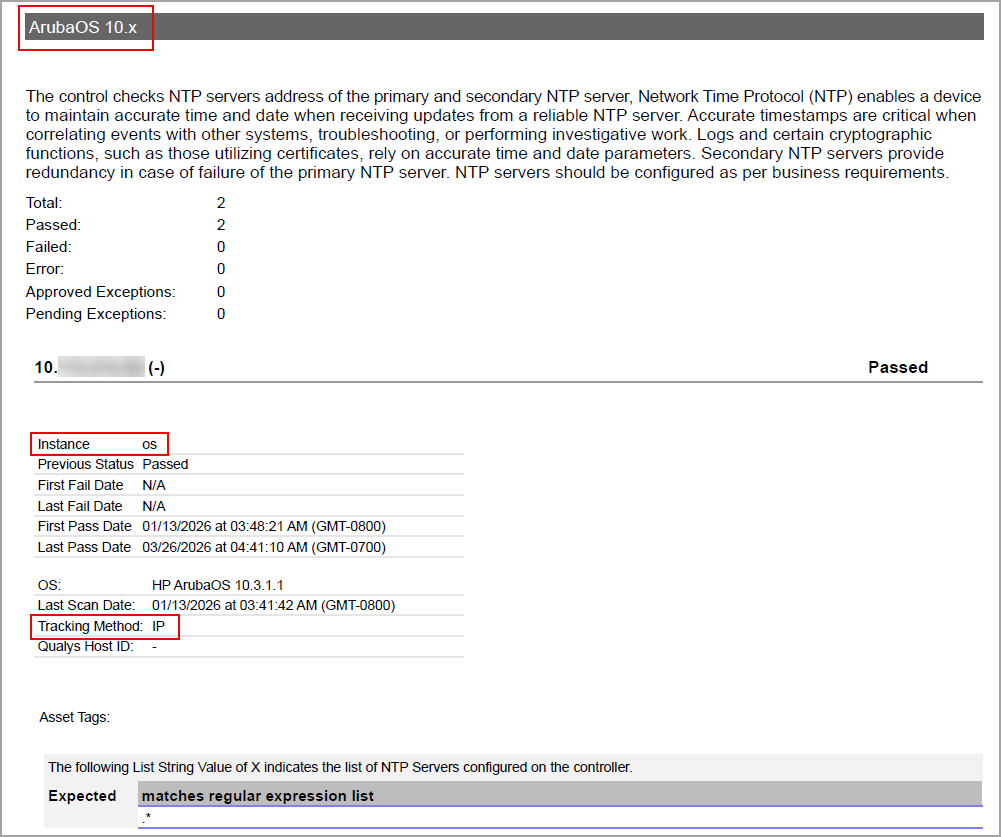Screen dimensions: 1001x837
Task: Click the Previous Status value 'Passed'
Action: 165,464
